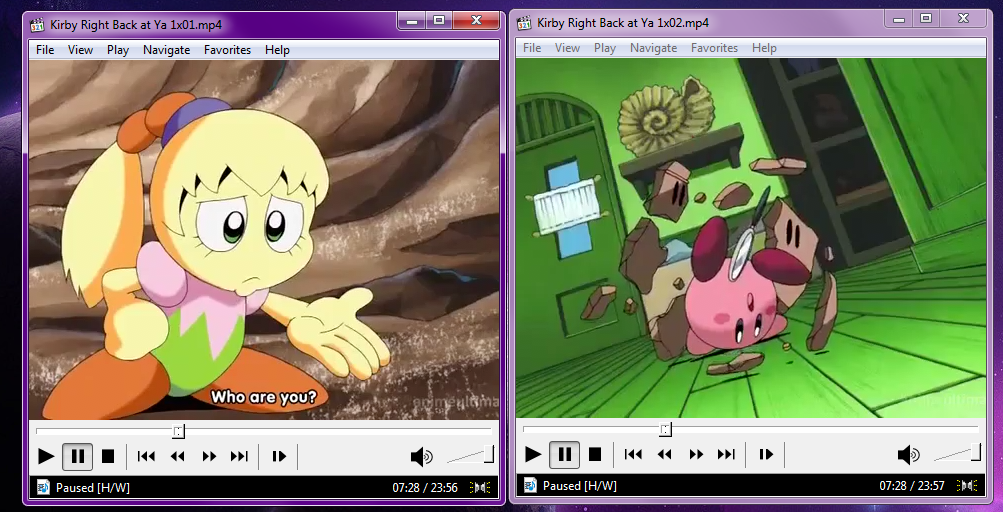Image resolution: width=1003 pixels, height=512 pixels.
Task: Click Play button in 1x02 player
Action: coord(533,454)
